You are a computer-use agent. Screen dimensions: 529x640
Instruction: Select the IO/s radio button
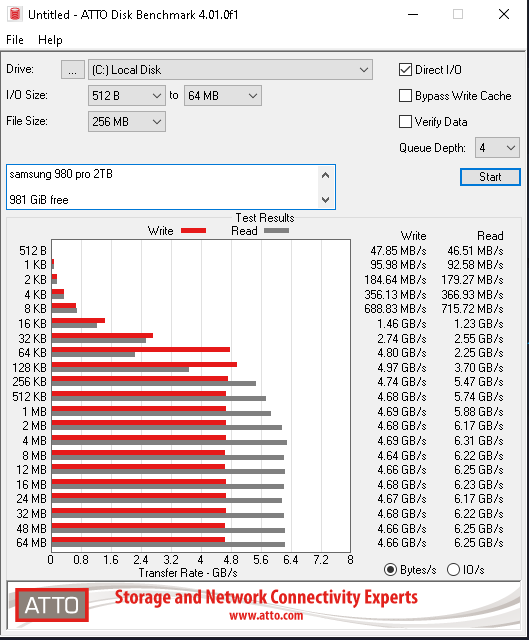click(x=453, y=569)
